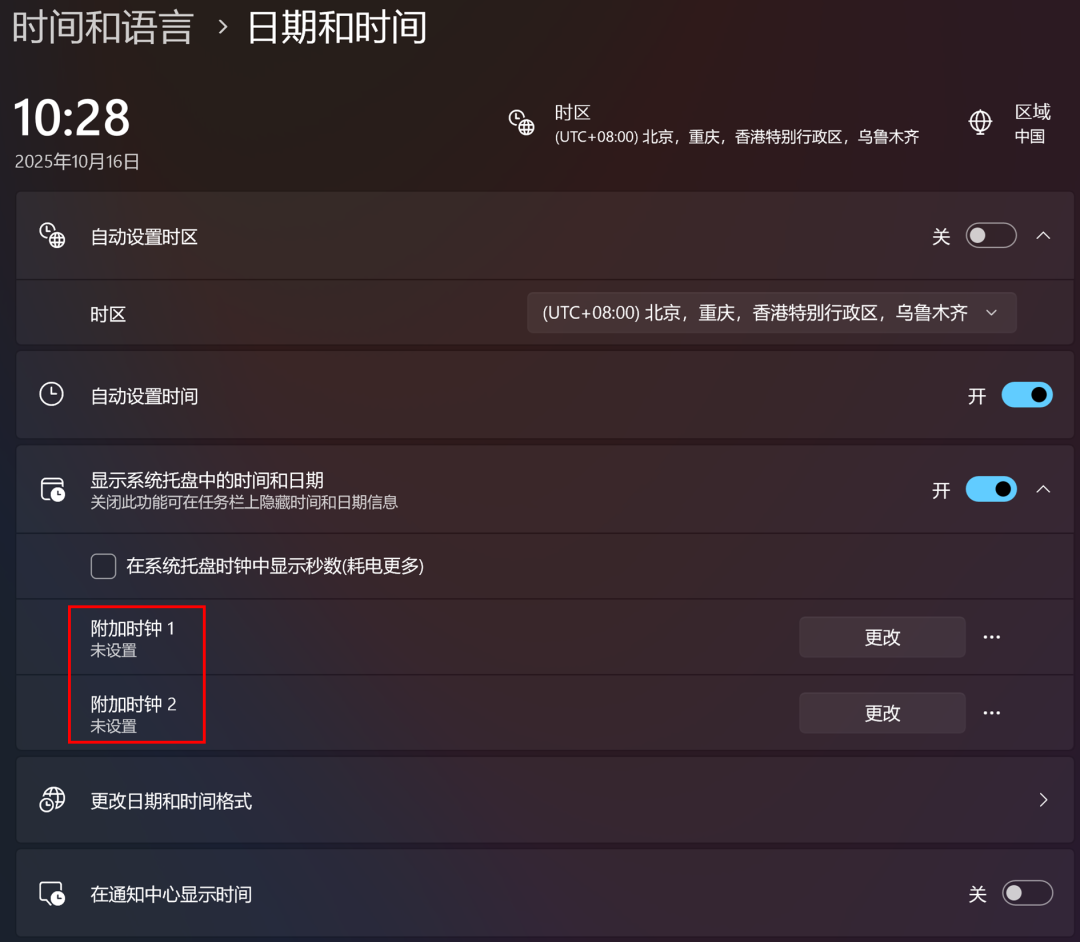Open more options for 附加时钟 2
1080x942 pixels.
tap(992, 713)
